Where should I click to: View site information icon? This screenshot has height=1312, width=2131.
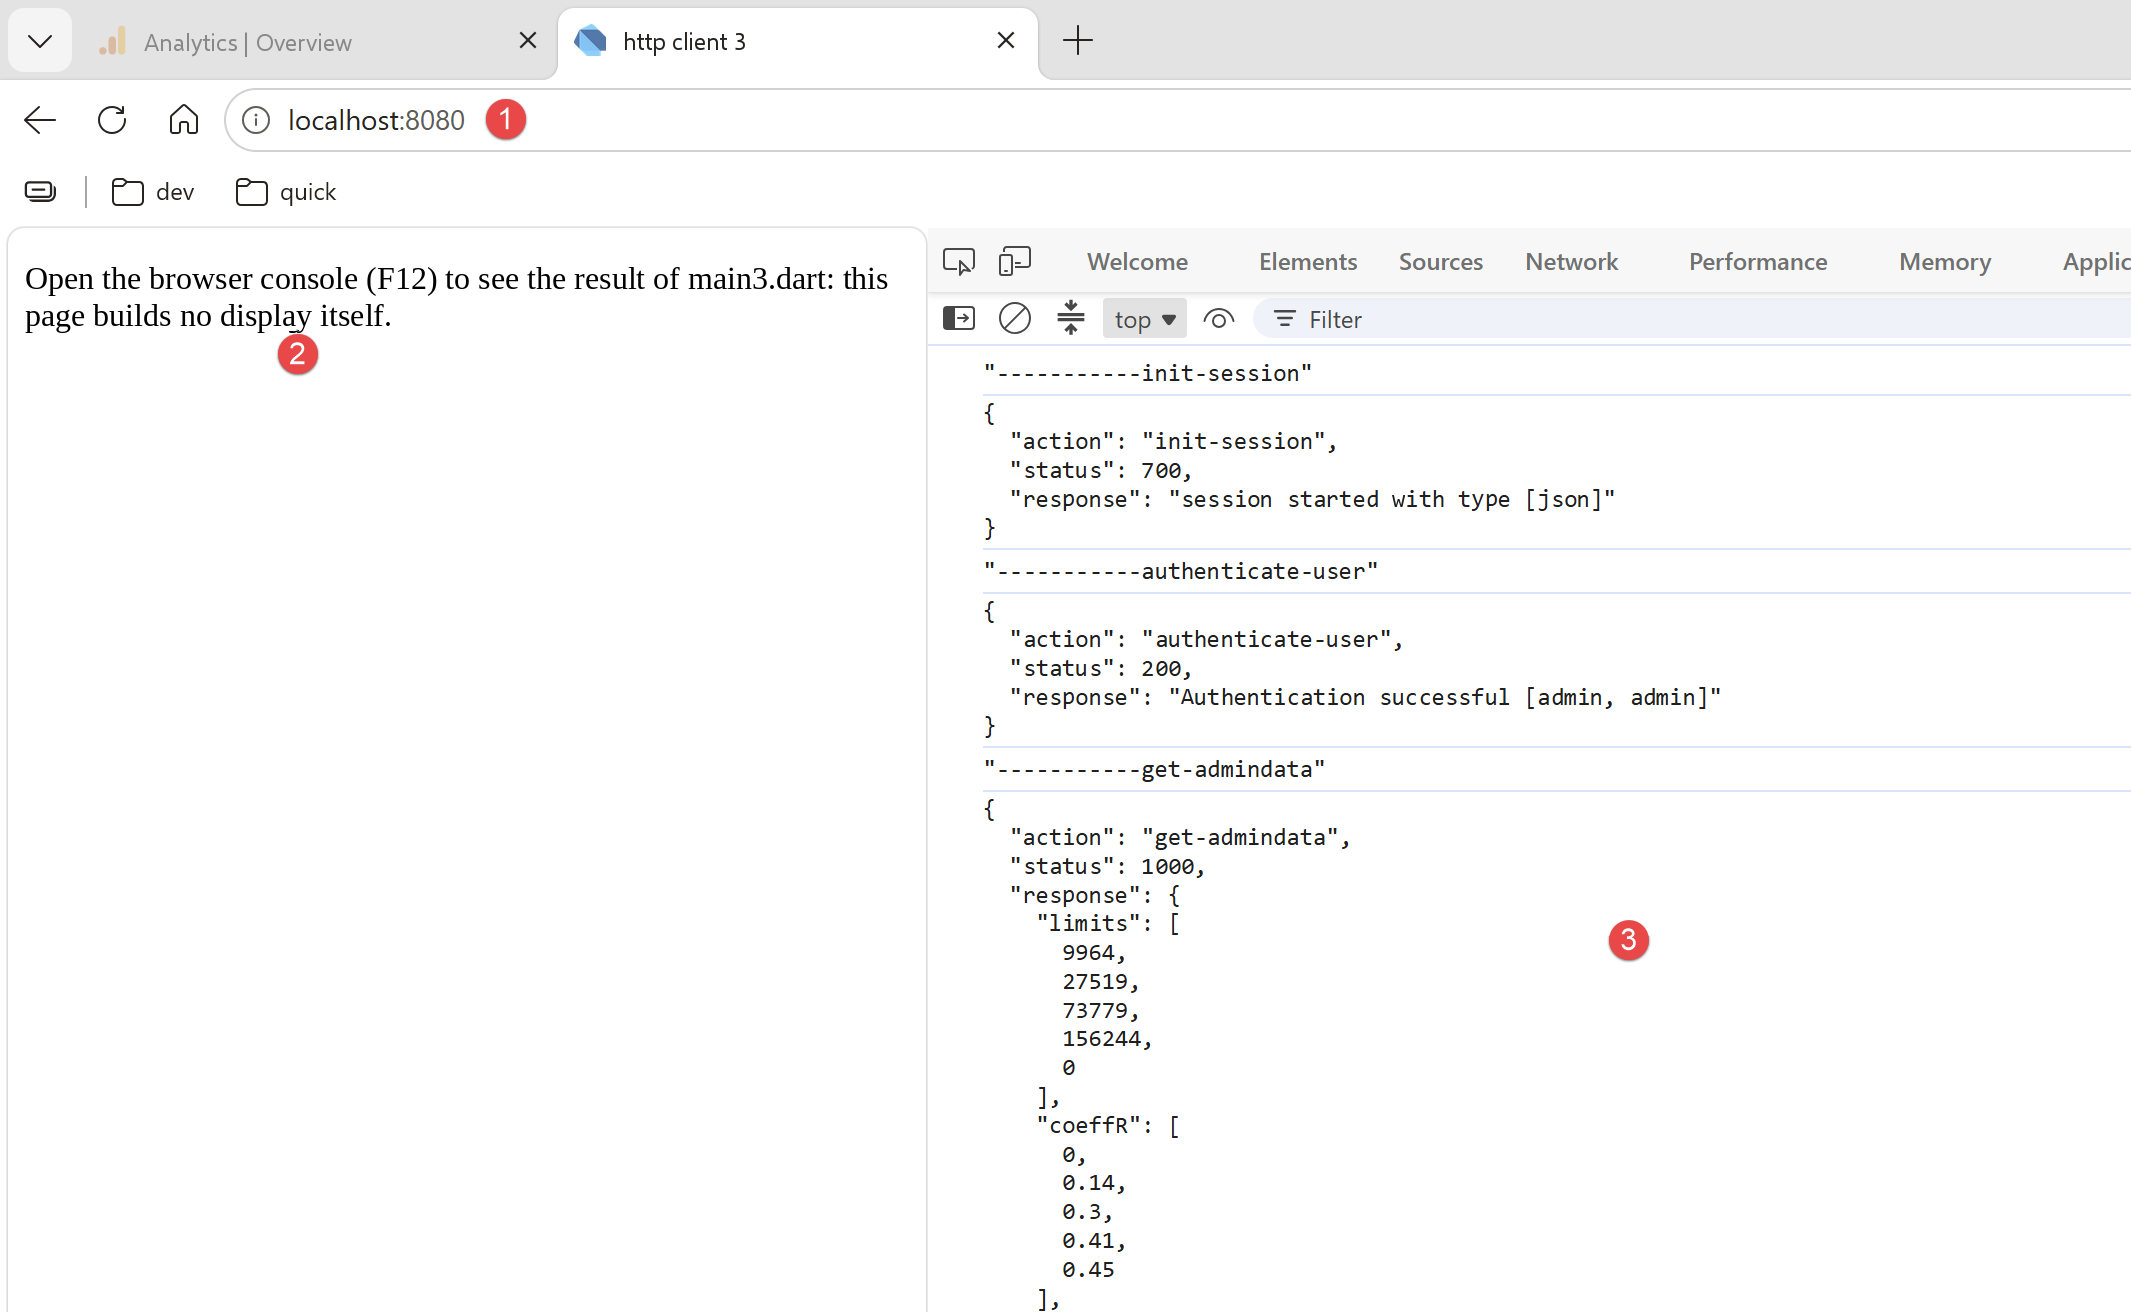tap(256, 120)
